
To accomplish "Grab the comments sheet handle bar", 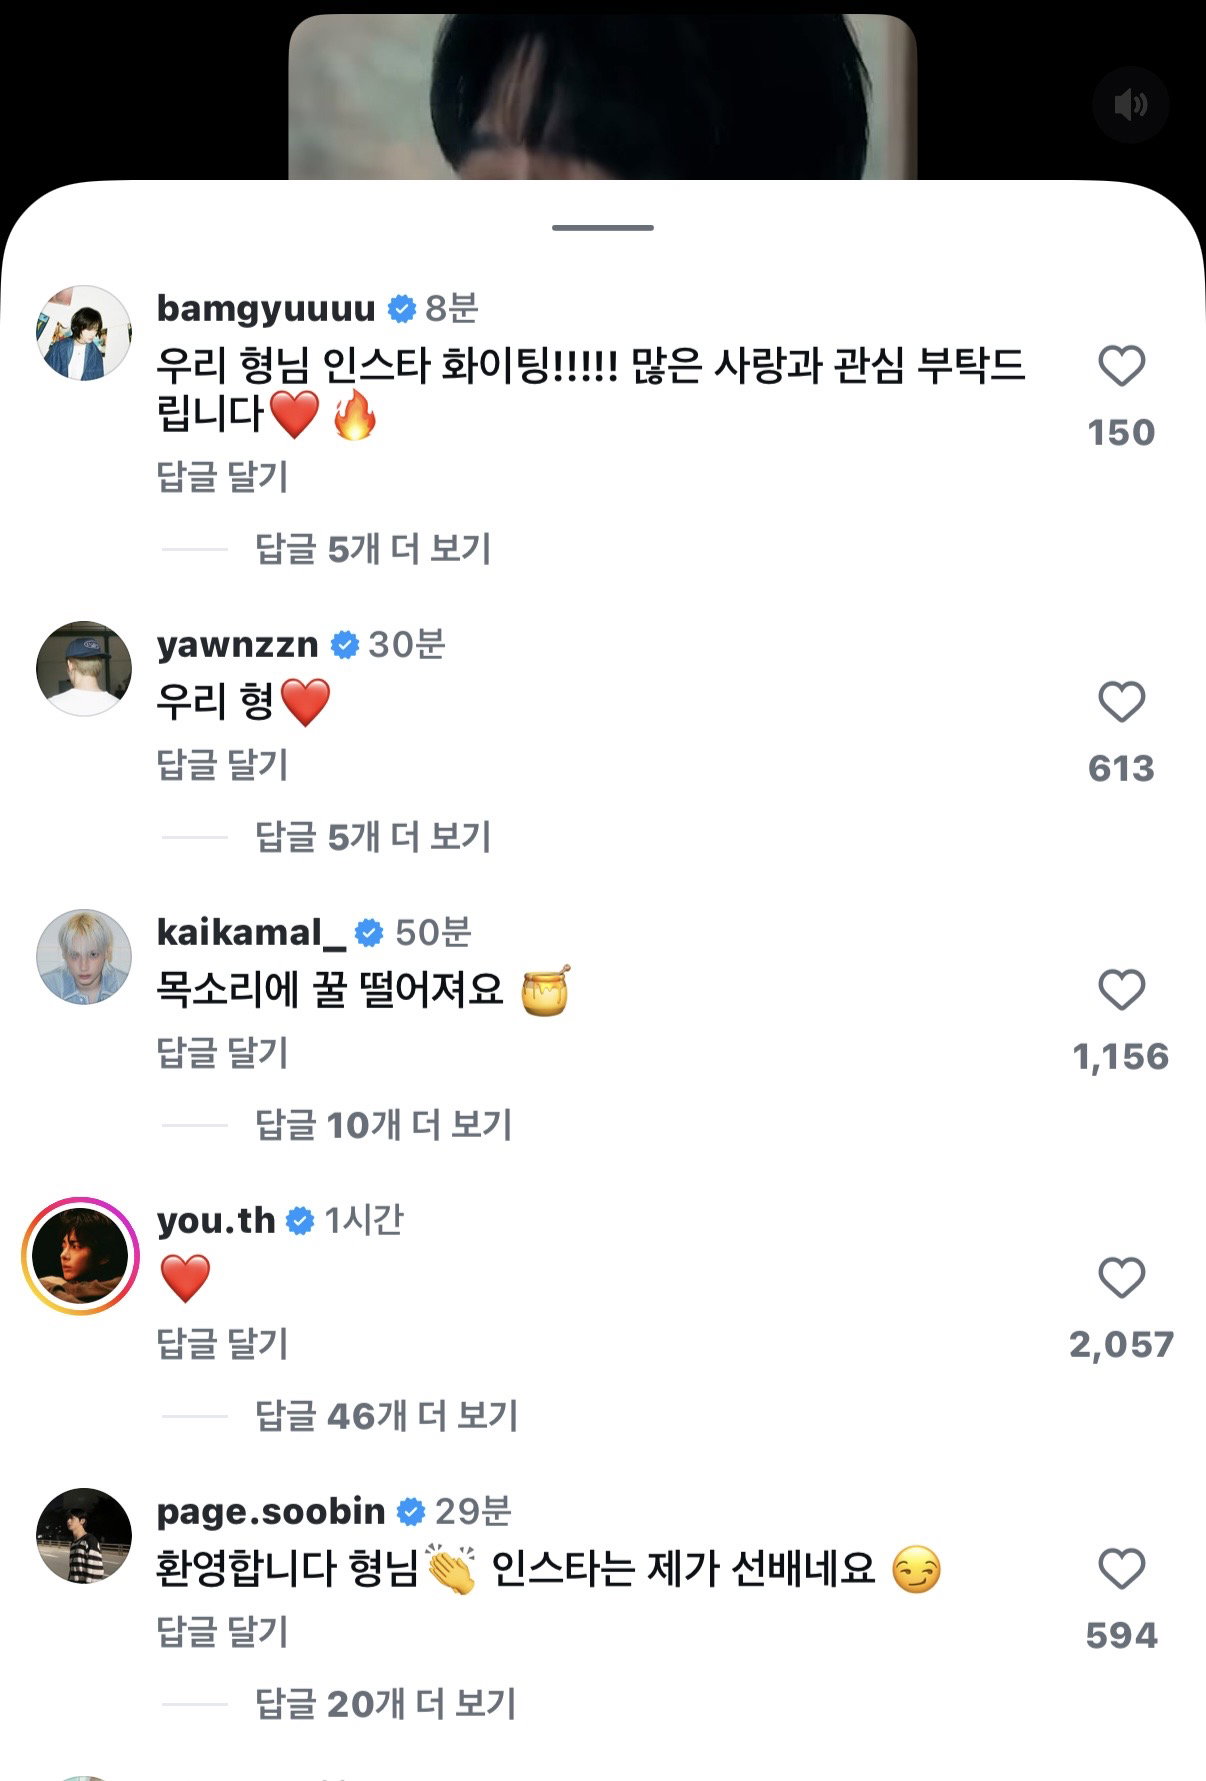I will (603, 228).
